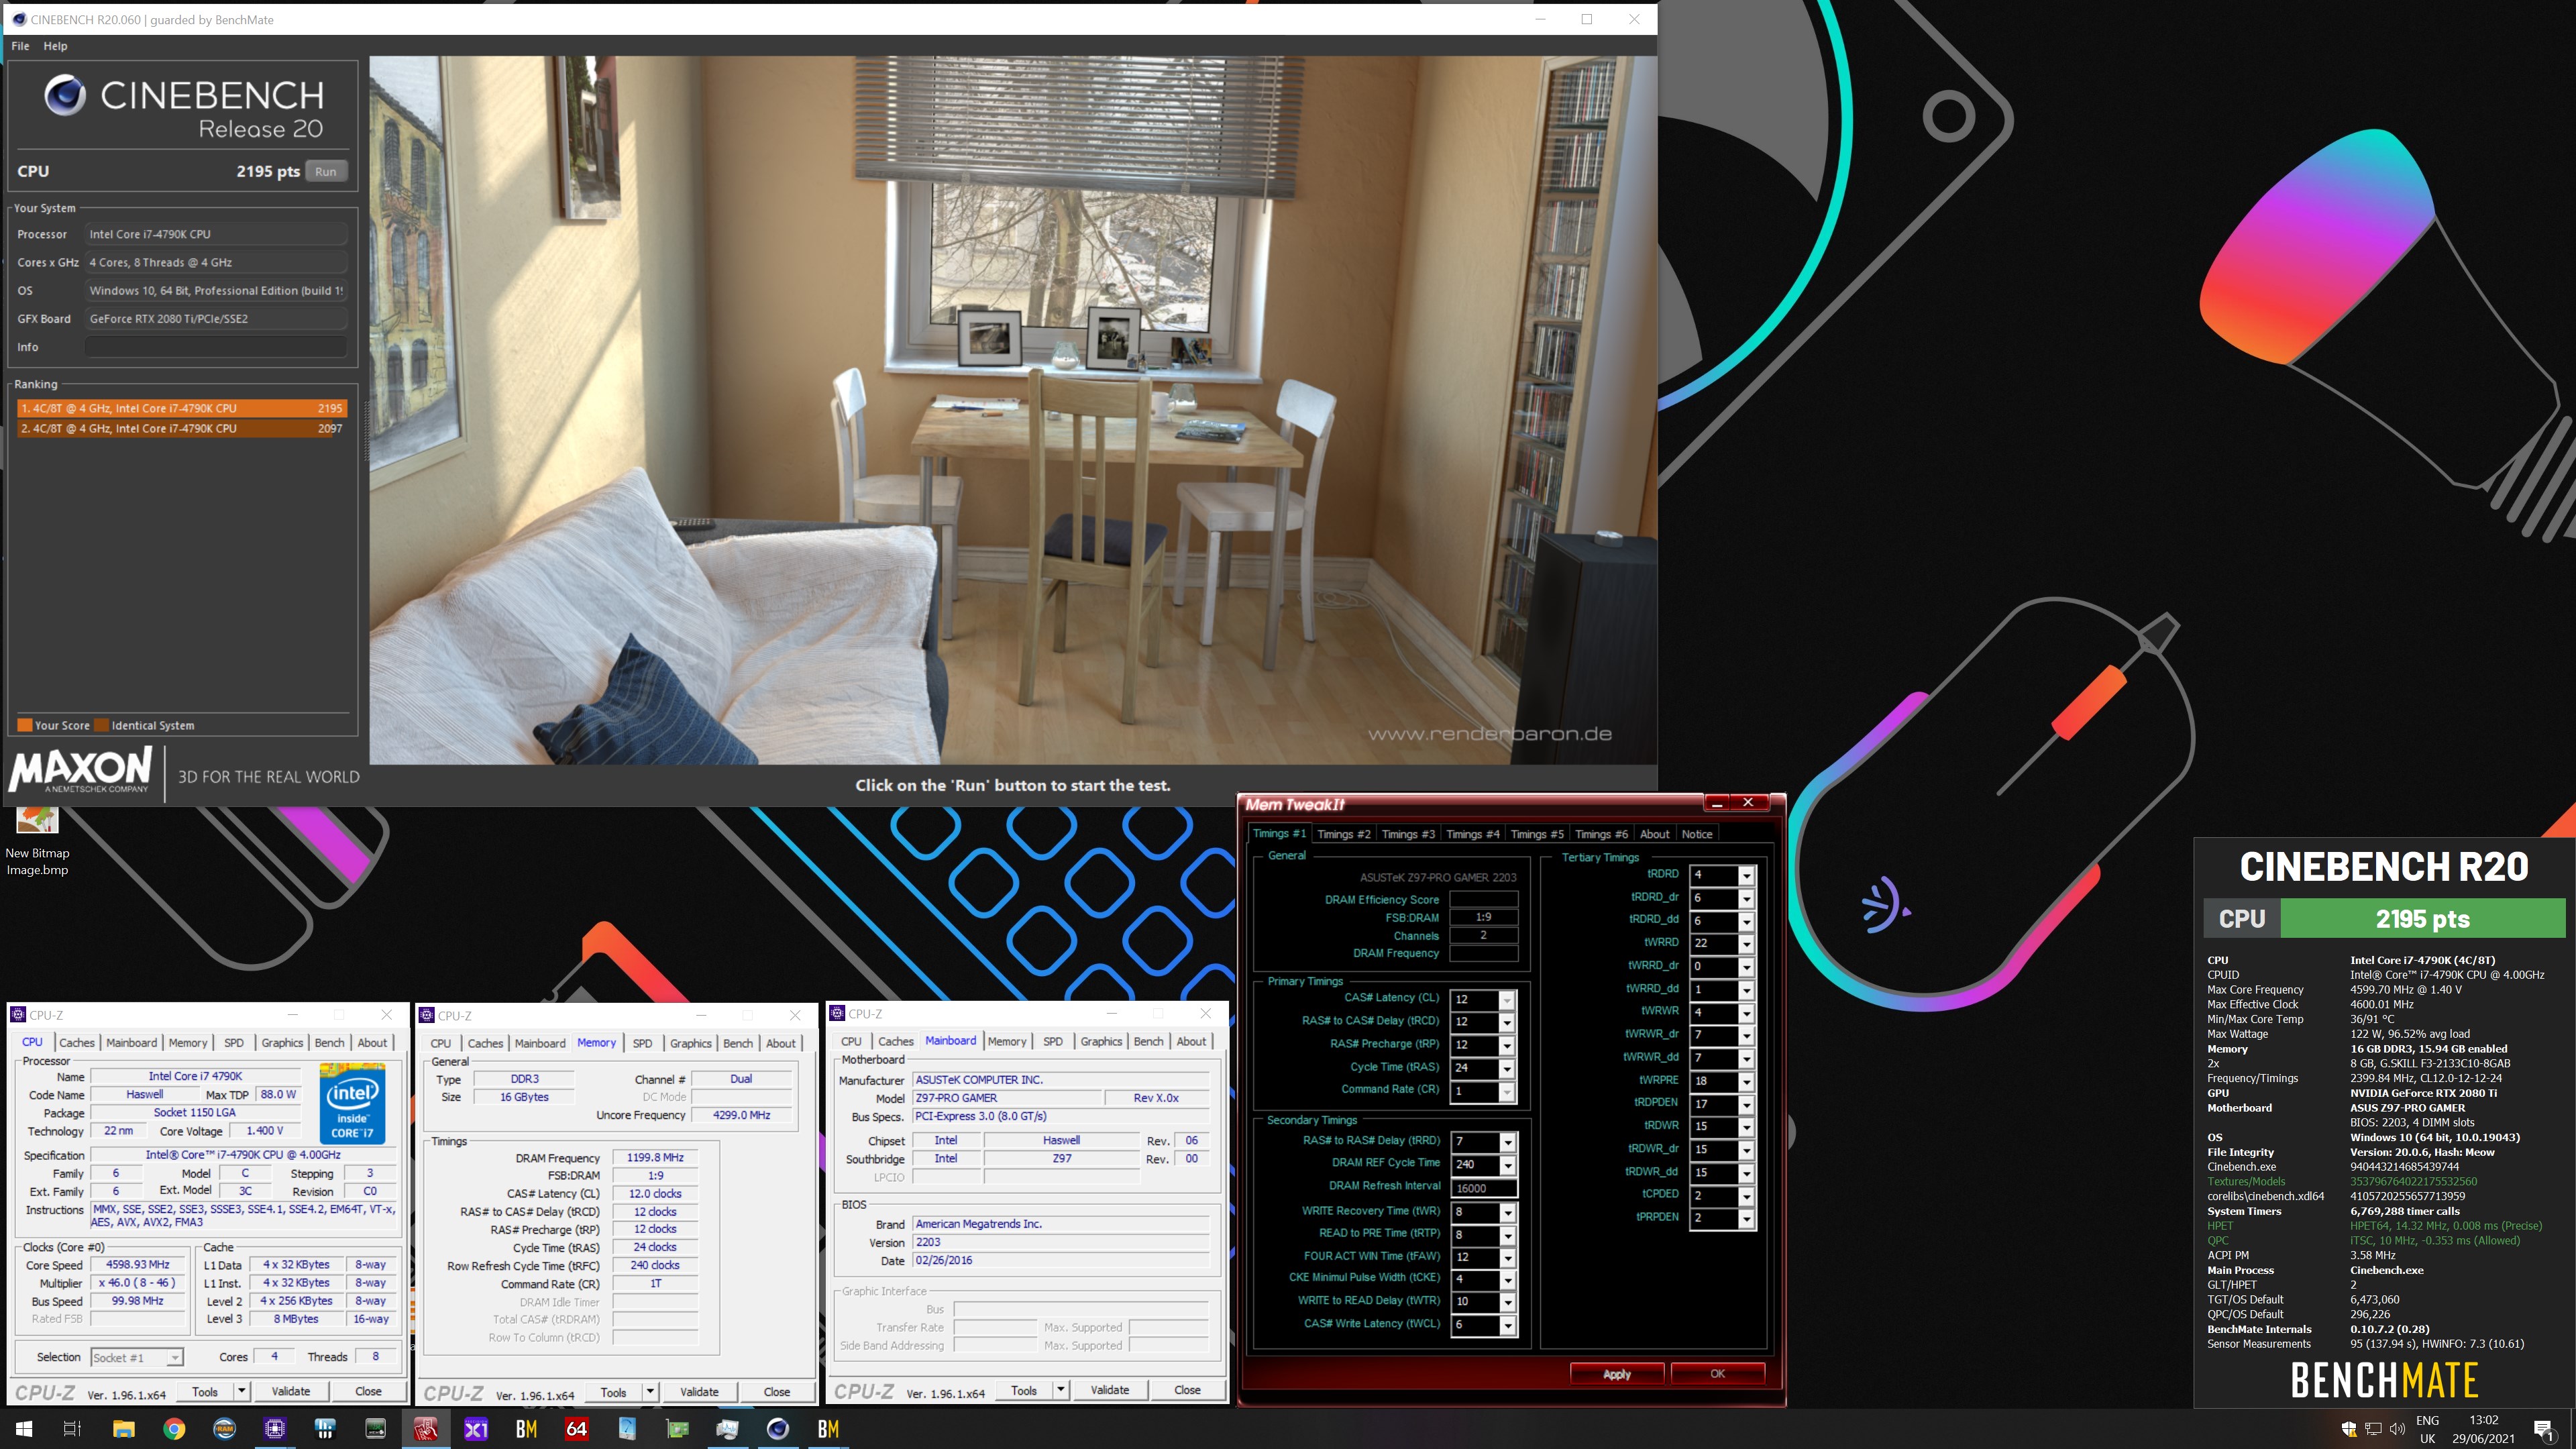
Task: Open the network tray icon
Action: click(2373, 1429)
